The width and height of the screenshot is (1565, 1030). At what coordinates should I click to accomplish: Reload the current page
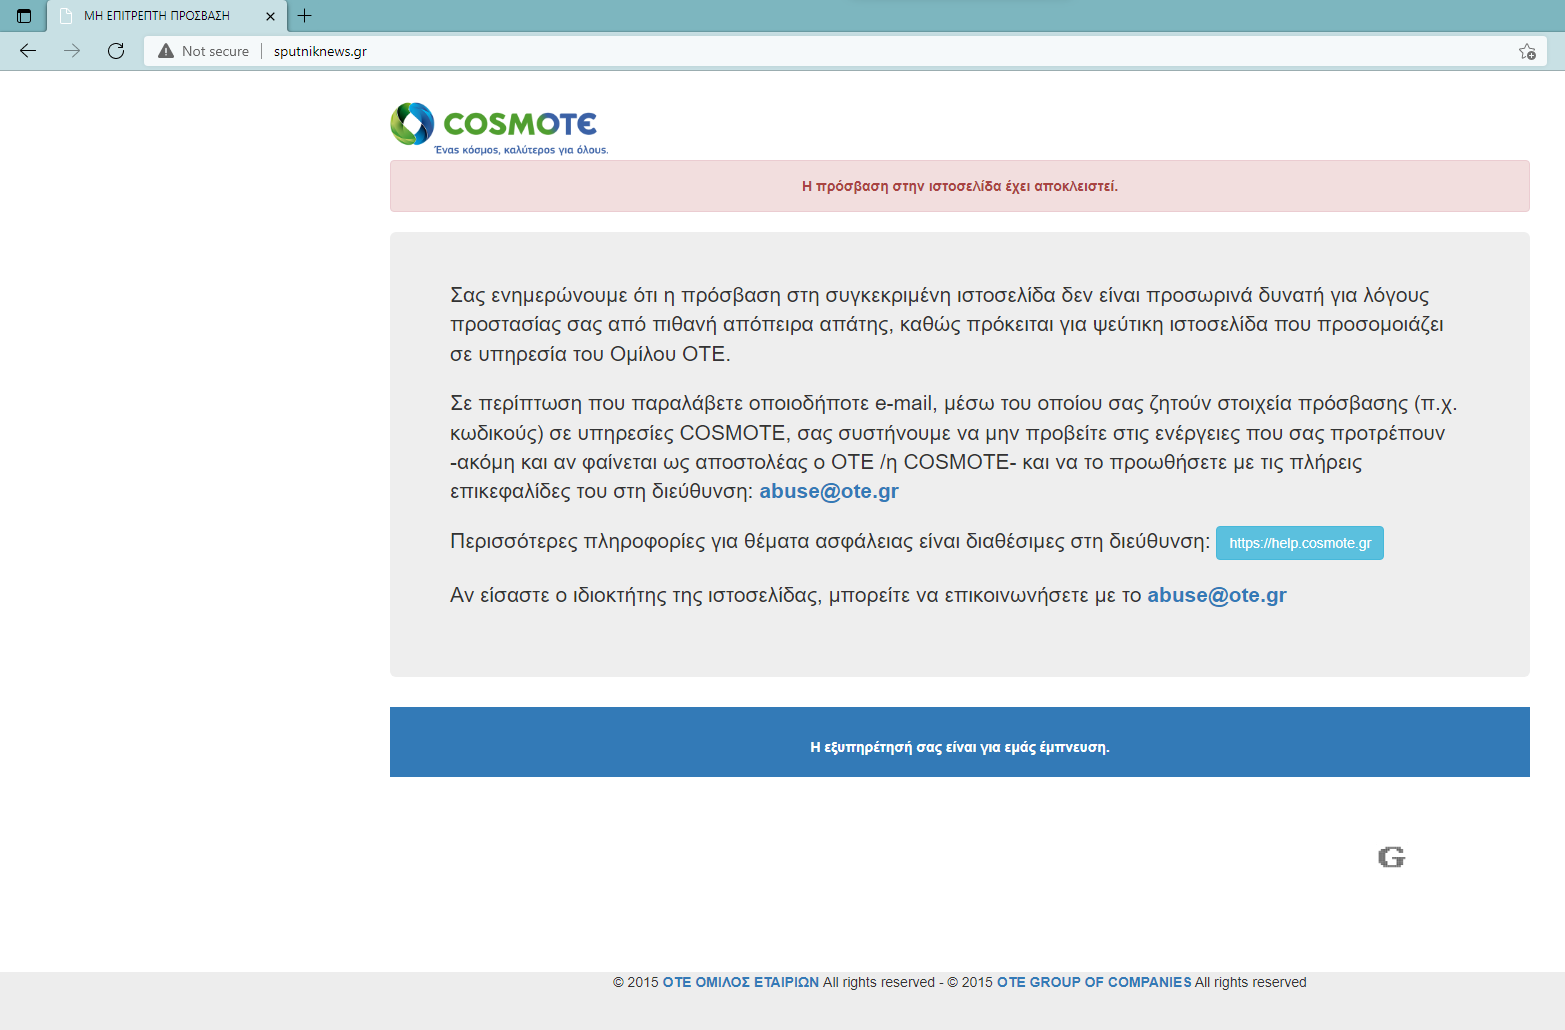[x=116, y=51]
